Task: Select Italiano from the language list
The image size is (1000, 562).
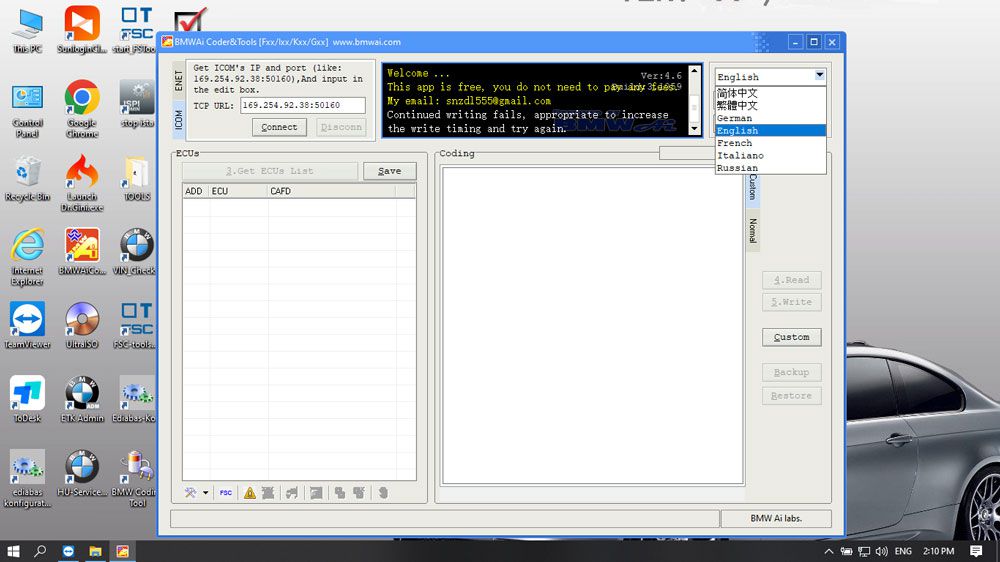Action: pos(770,156)
